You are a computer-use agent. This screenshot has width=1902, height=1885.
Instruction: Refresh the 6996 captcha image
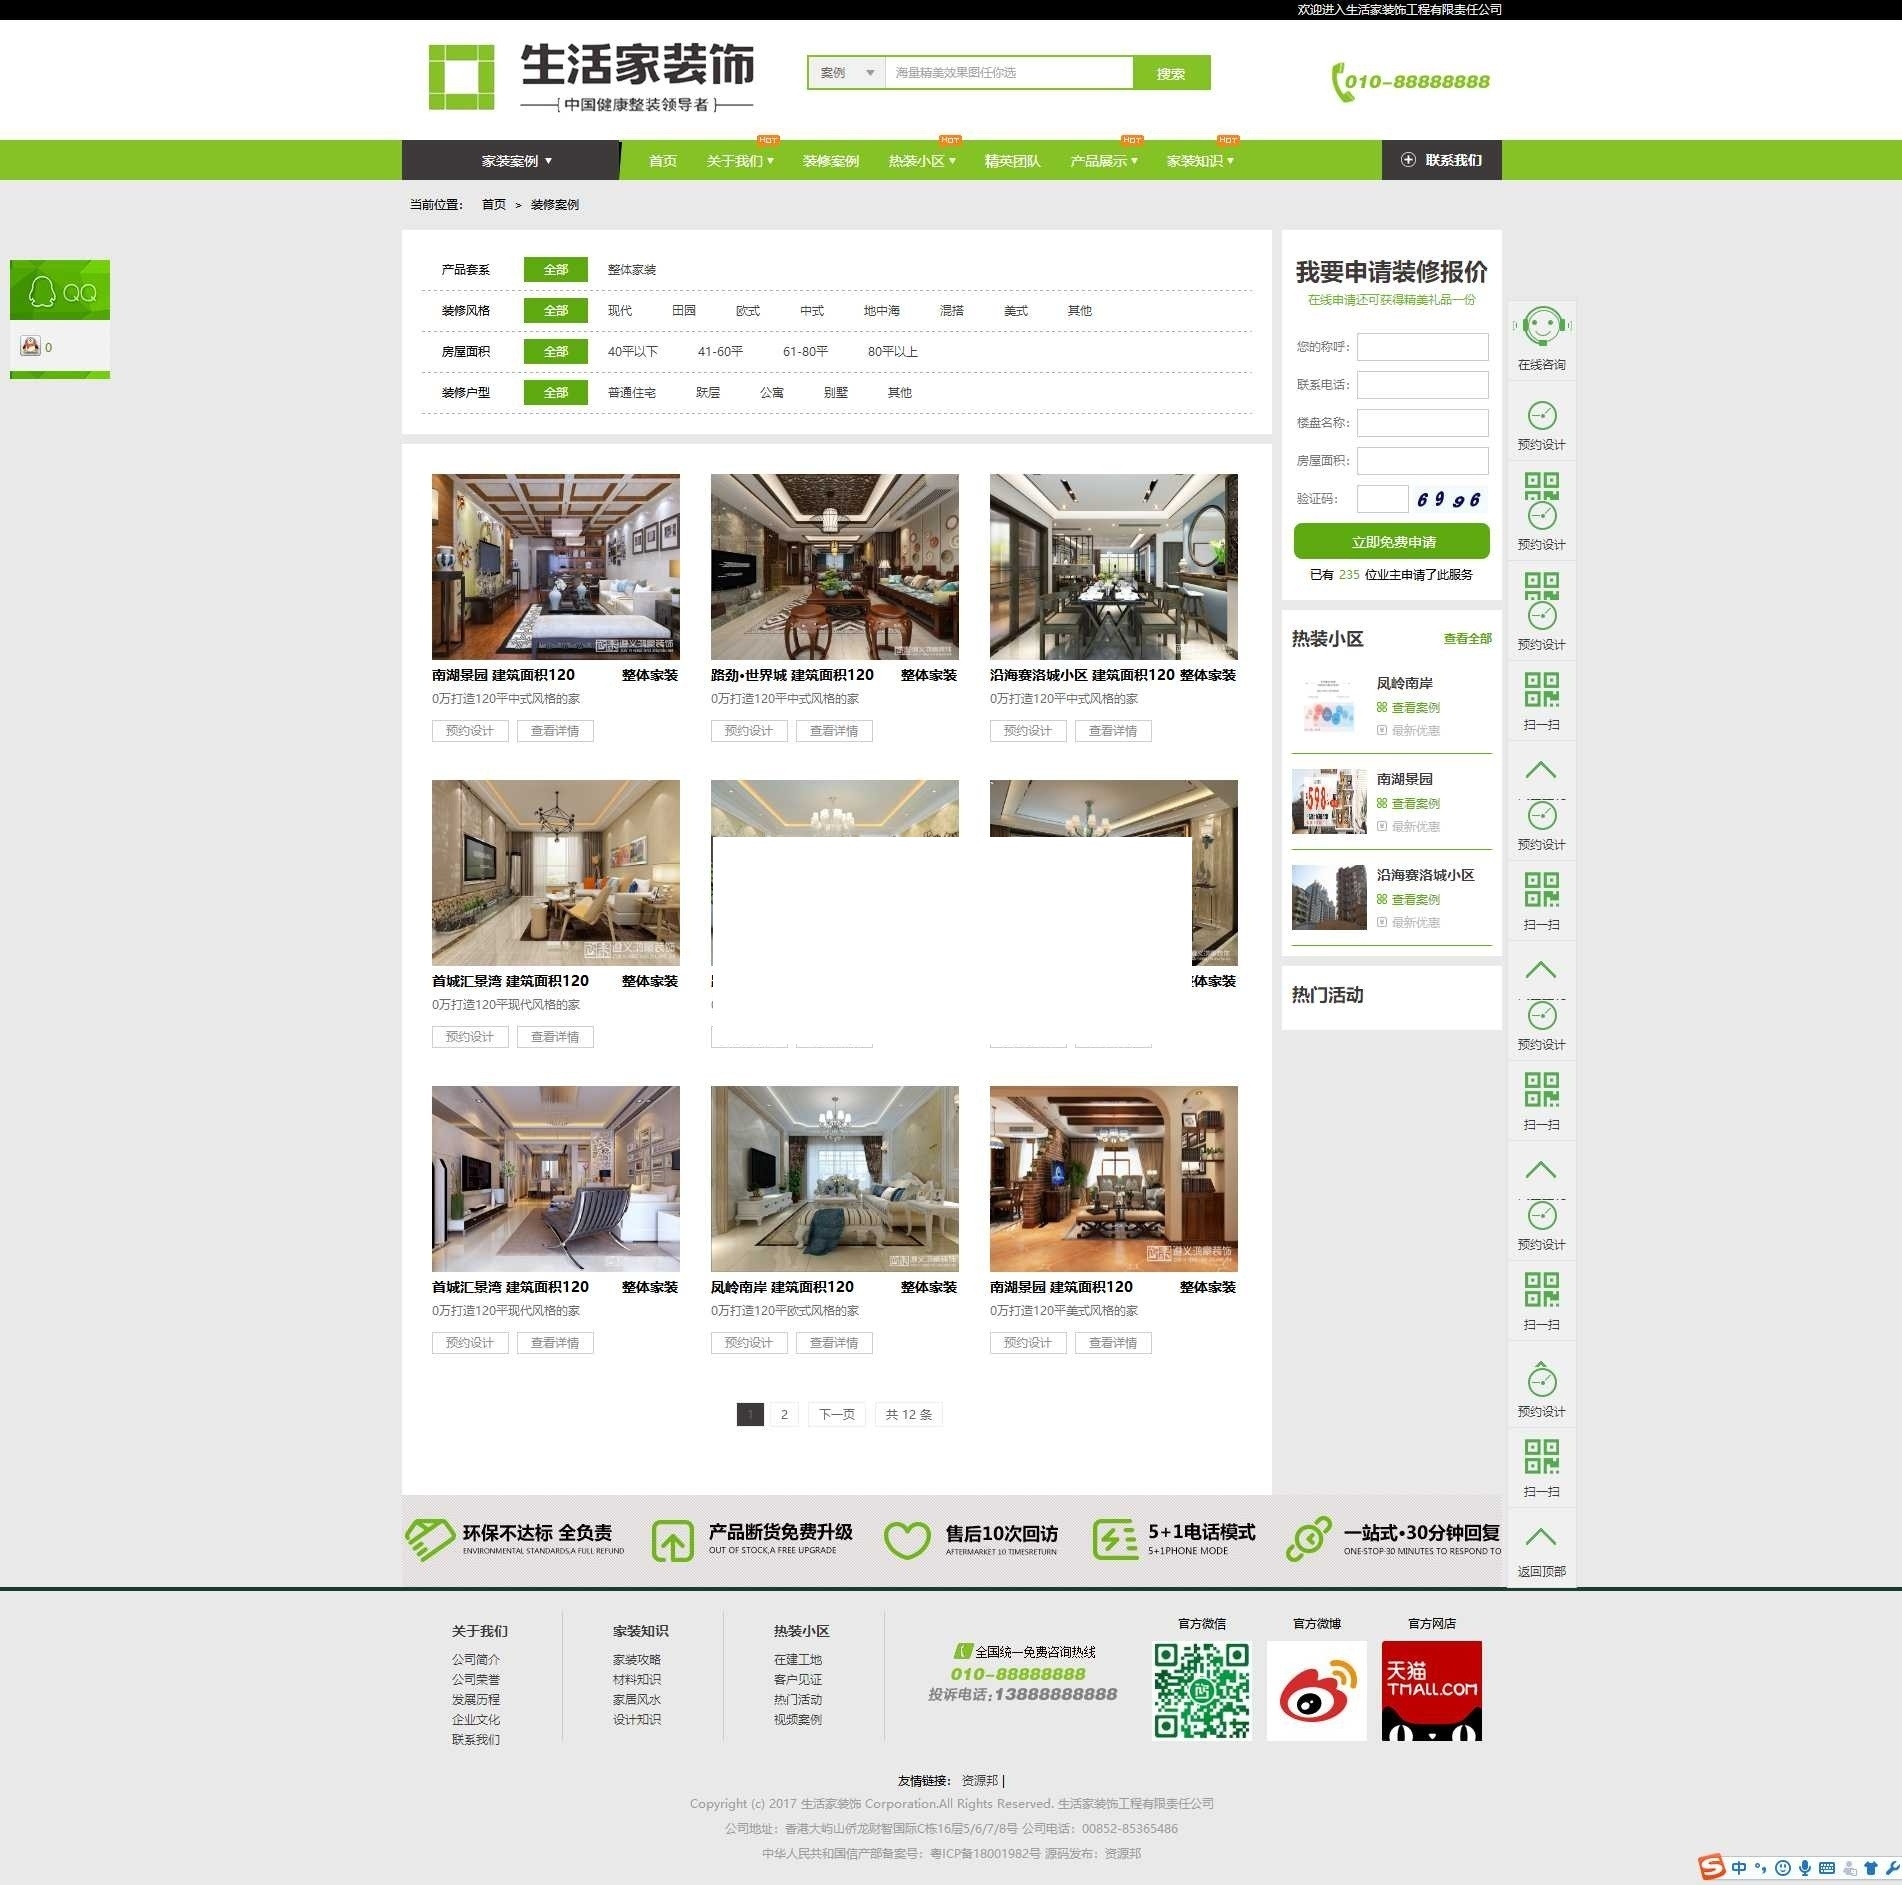(1448, 499)
